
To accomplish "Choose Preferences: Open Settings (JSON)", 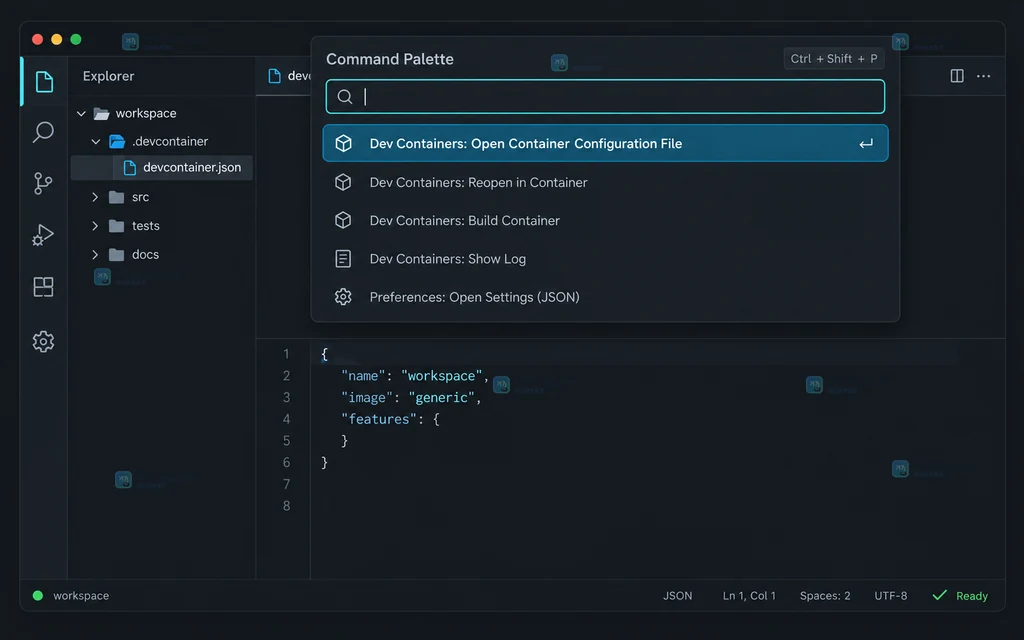I will [x=605, y=296].
